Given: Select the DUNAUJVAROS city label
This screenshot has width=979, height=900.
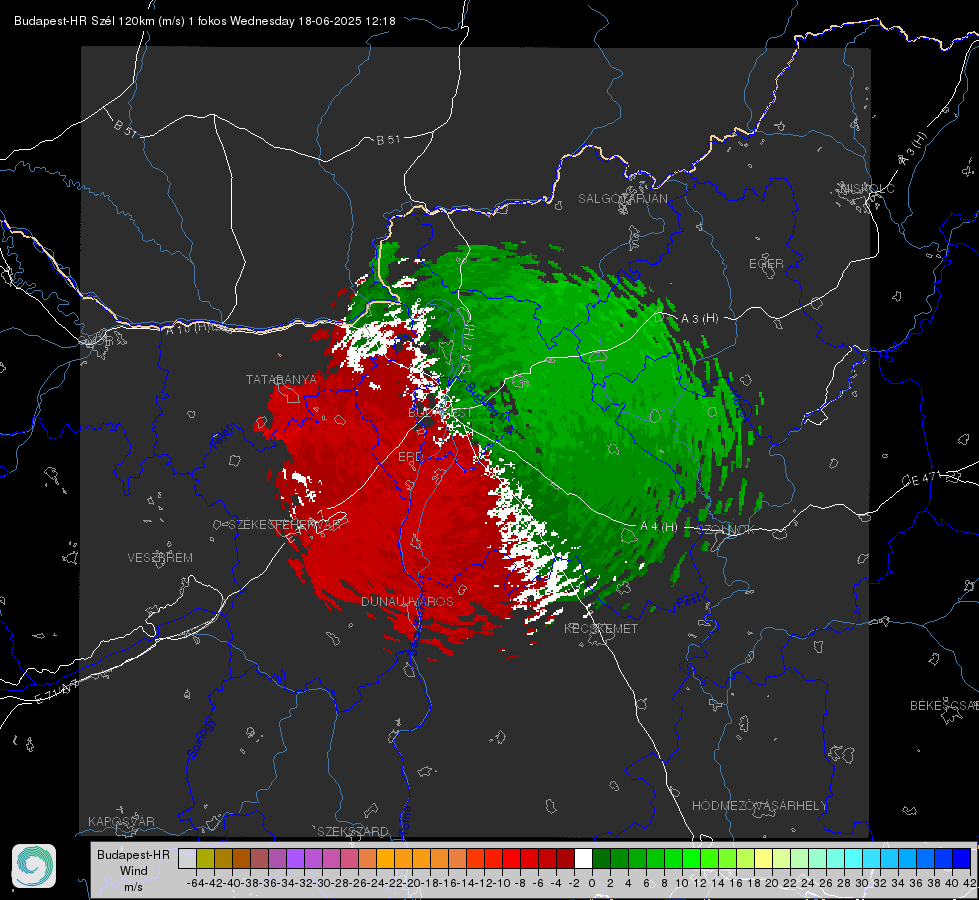Looking at the screenshot, I should click(x=407, y=601).
